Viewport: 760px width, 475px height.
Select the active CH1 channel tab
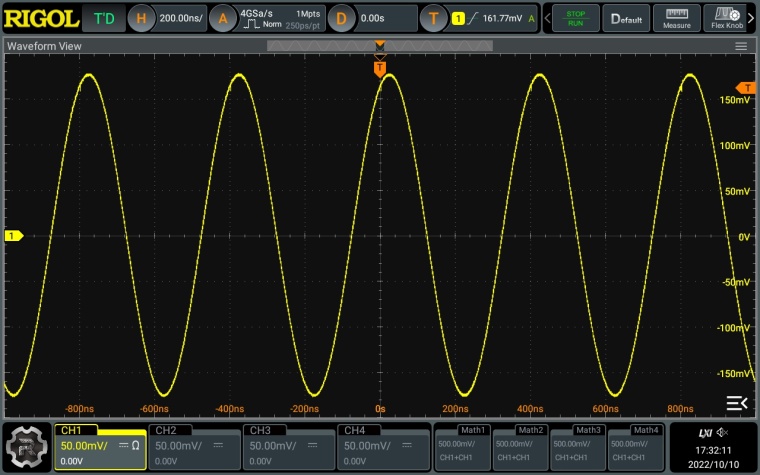(100, 446)
